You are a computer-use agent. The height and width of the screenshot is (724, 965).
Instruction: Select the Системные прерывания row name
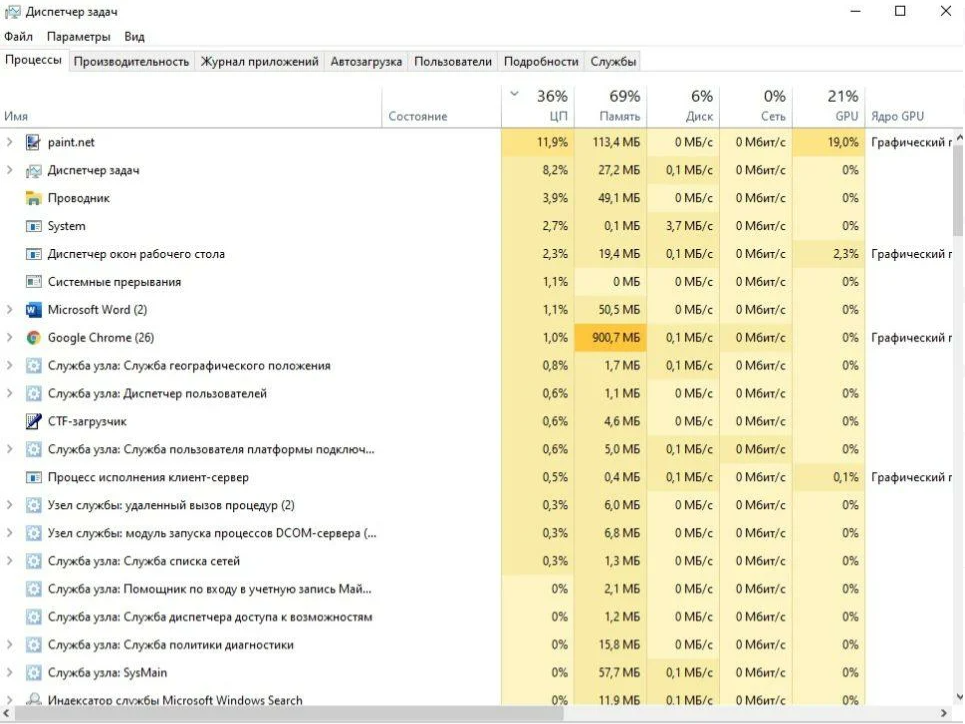(x=114, y=282)
